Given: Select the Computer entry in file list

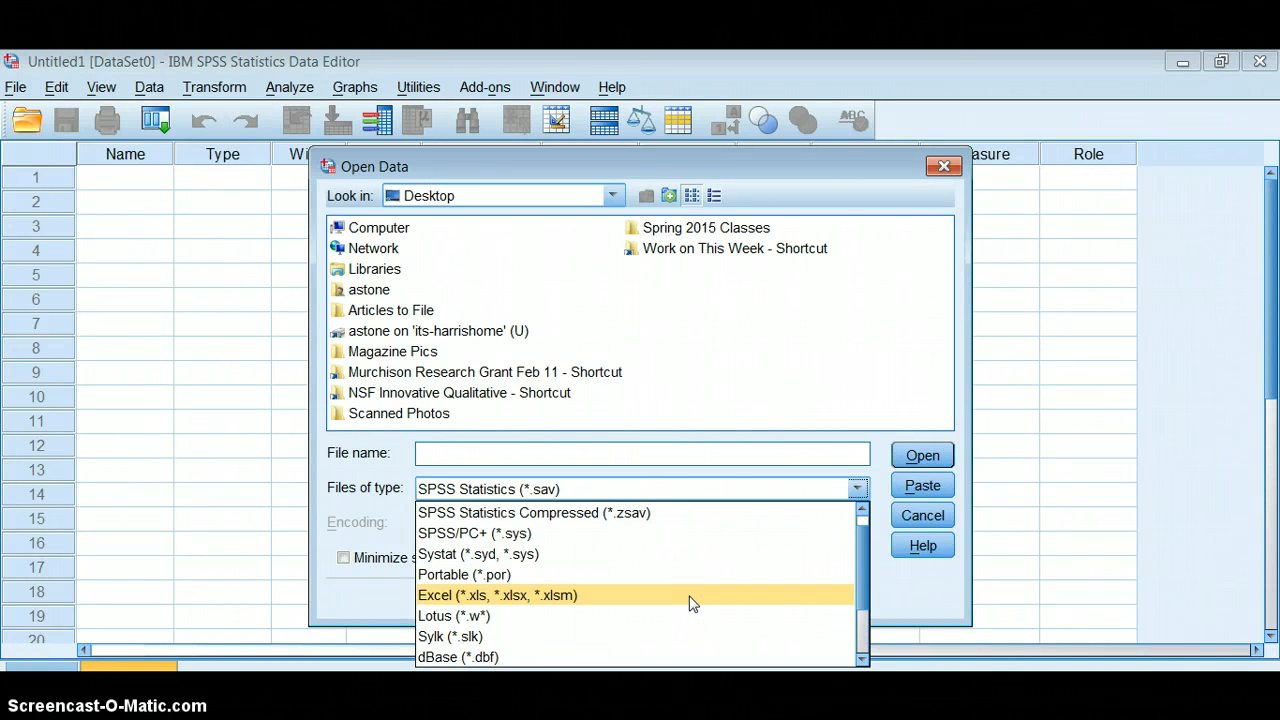Looking at the screenshot, I should pos(370,228).
